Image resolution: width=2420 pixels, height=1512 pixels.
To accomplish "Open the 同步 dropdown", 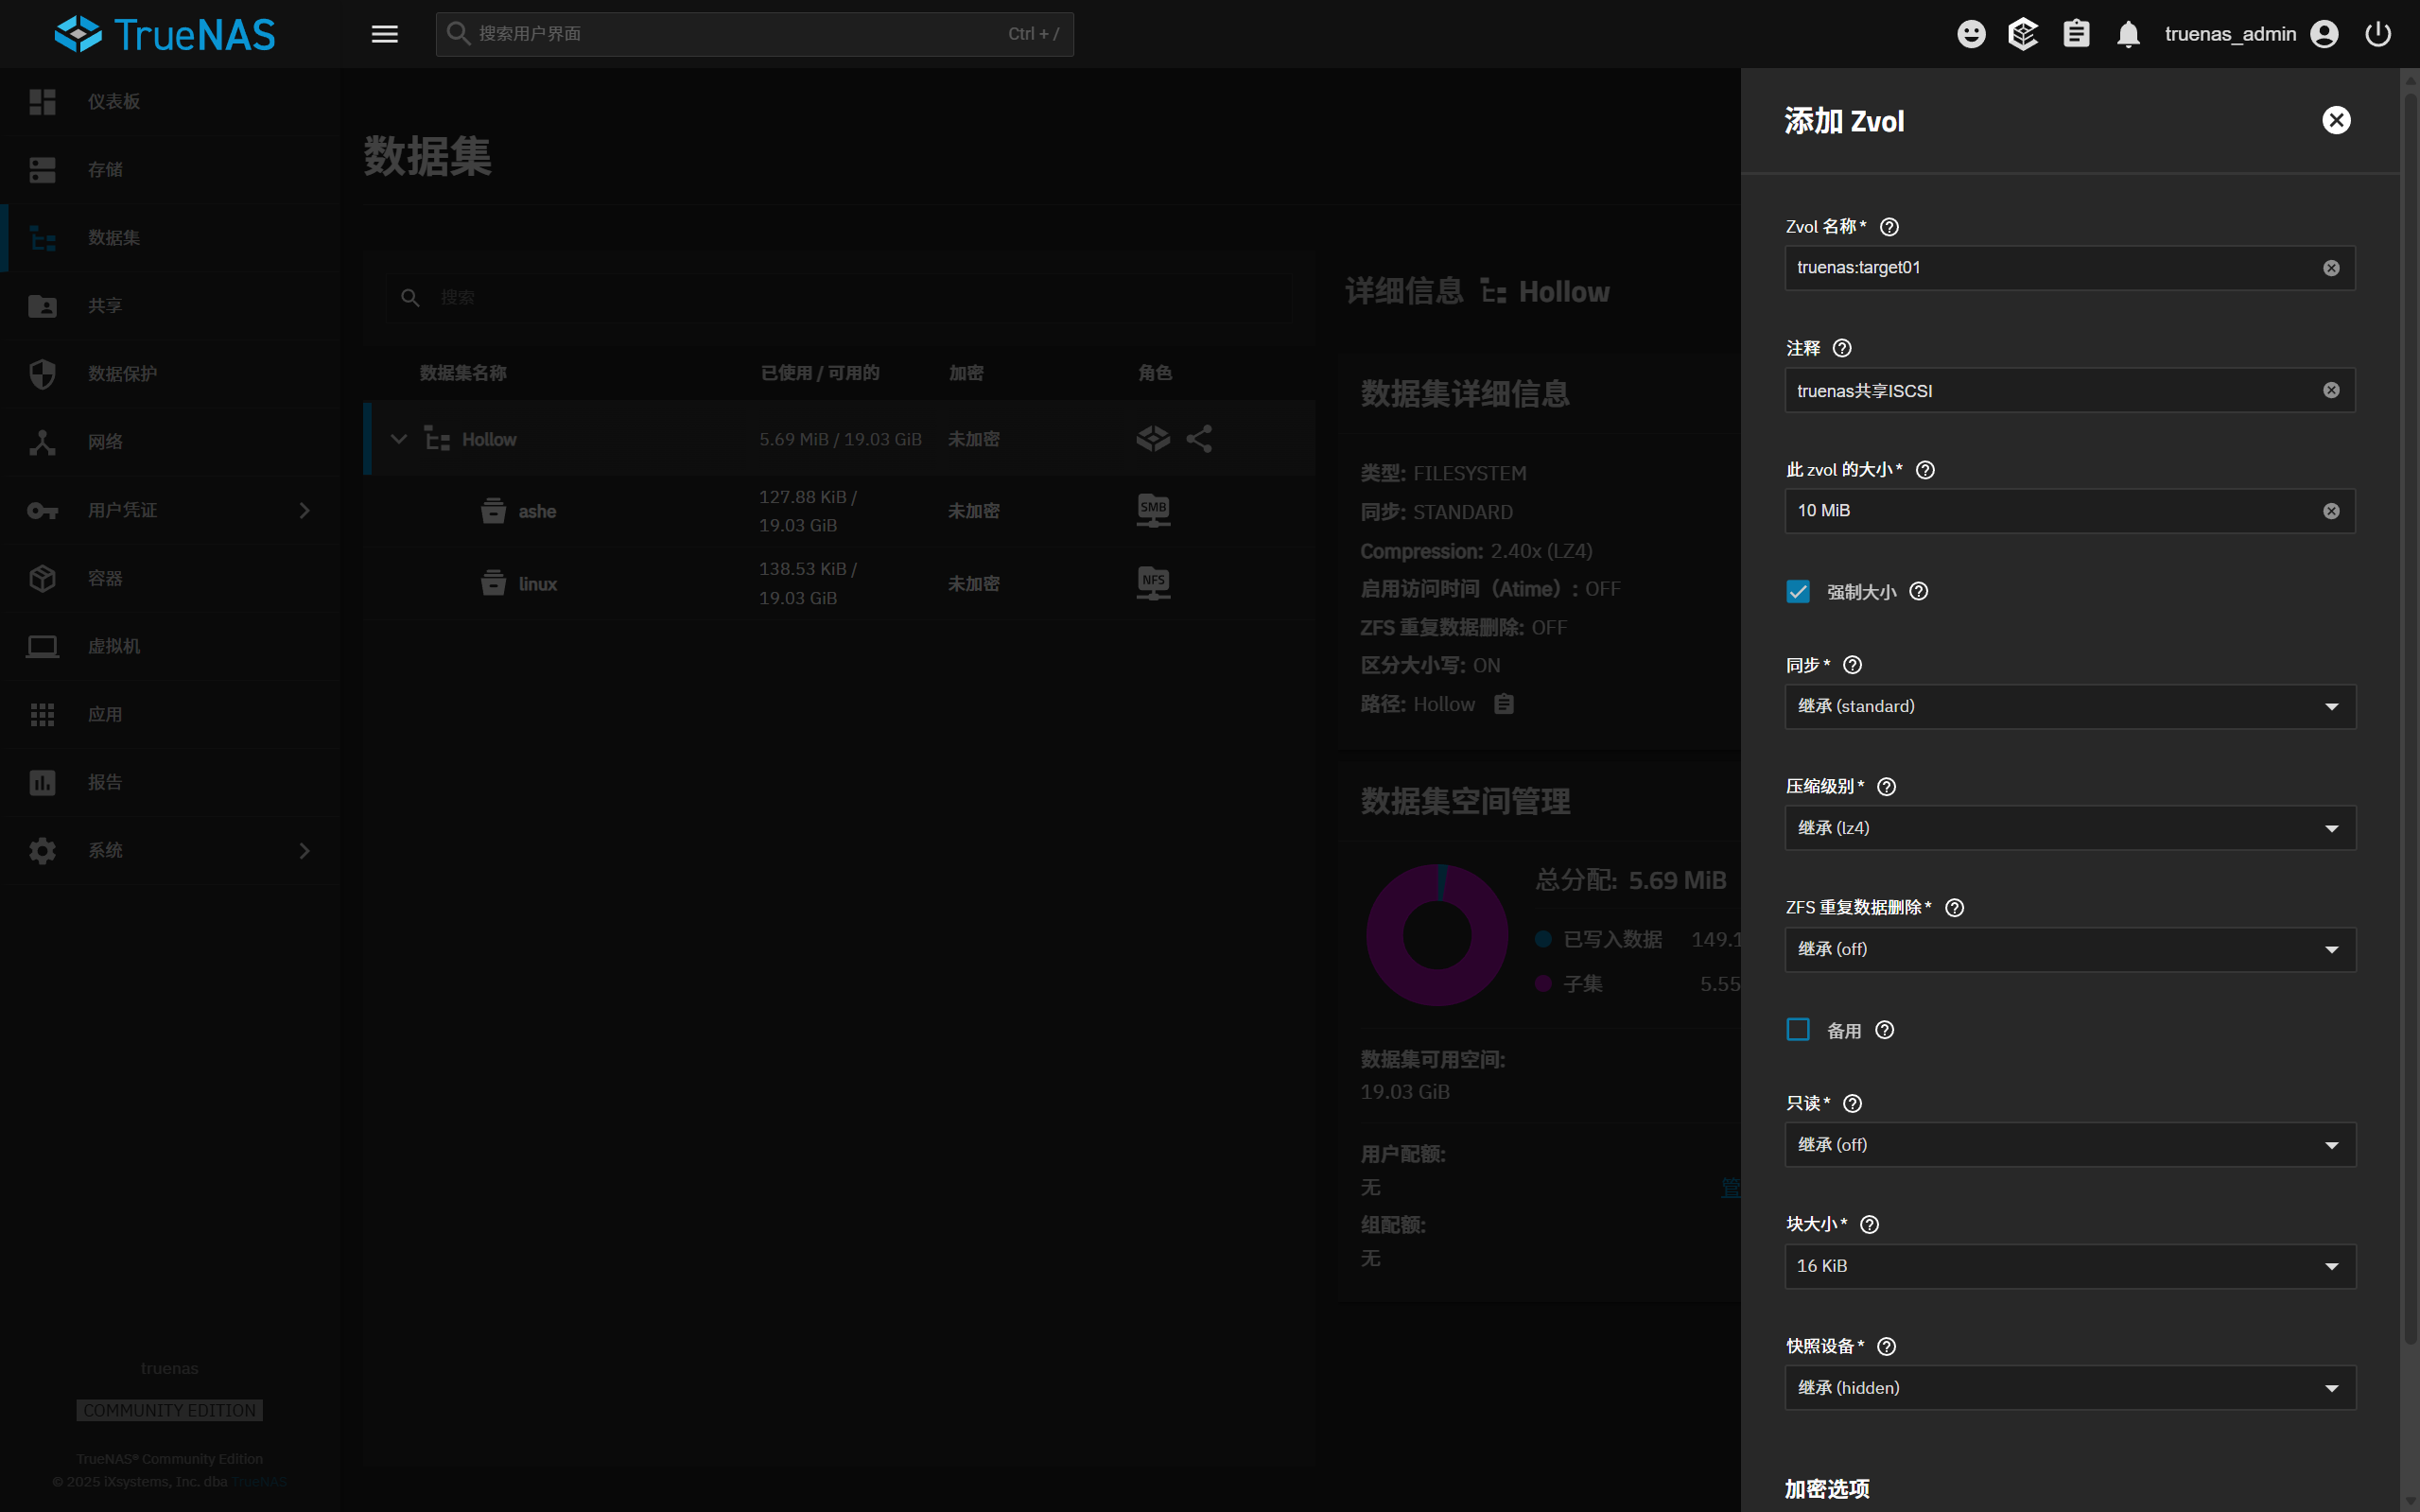I will tap(2069, 706).
